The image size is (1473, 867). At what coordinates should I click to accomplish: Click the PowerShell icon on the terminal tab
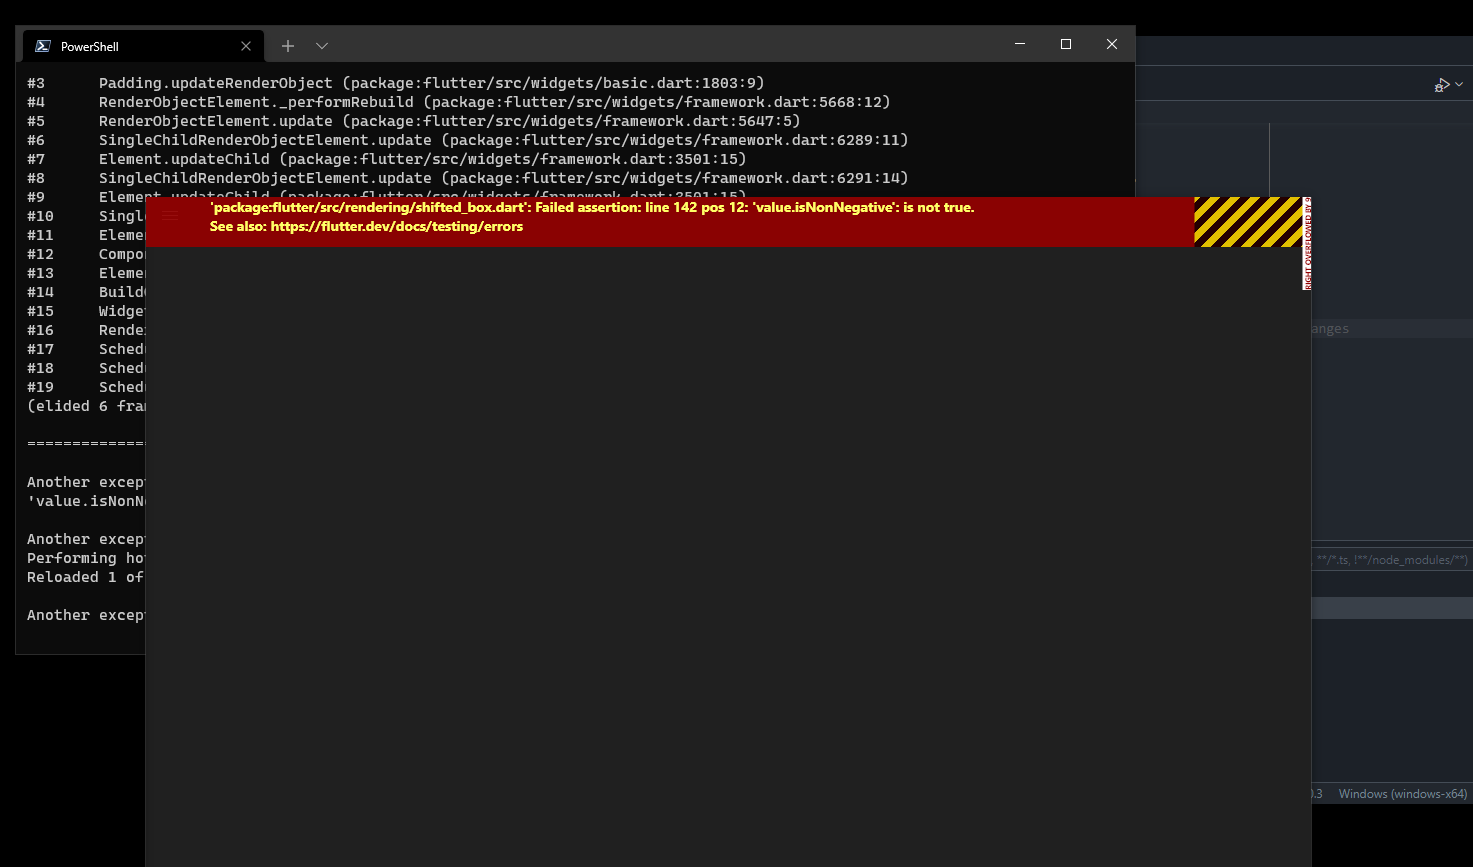coord(43,46)
